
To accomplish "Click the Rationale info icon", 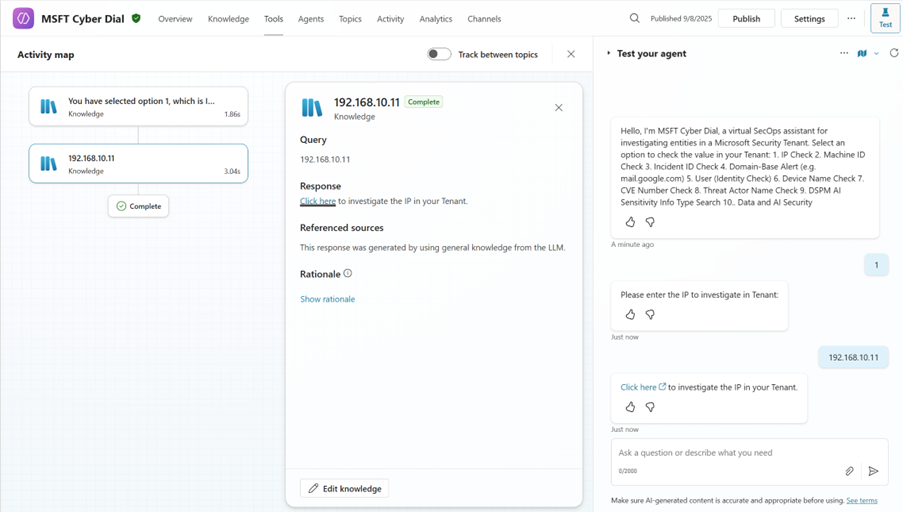I will tap(348, 274).
